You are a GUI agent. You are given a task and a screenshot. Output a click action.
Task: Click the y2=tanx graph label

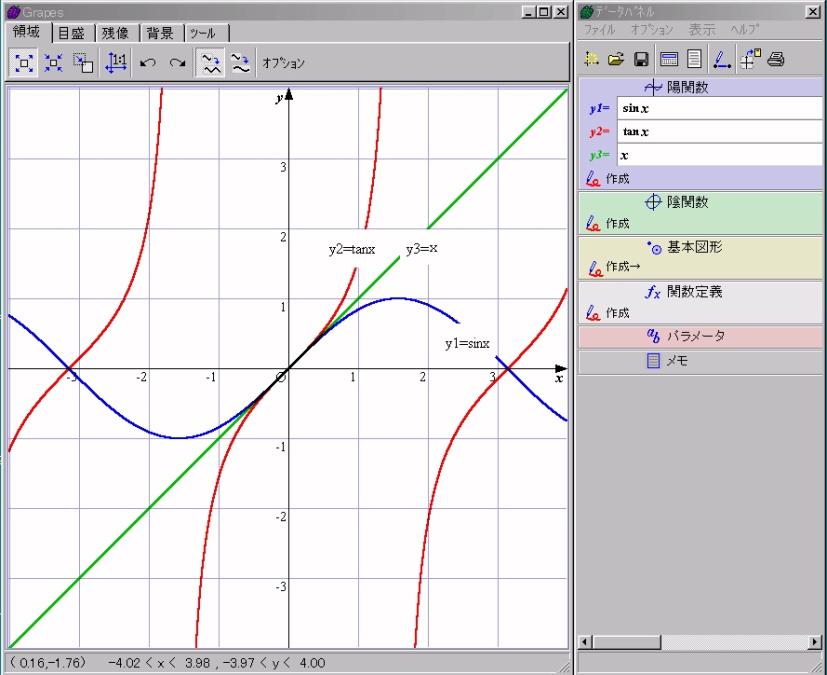click(x=352, y=249)
